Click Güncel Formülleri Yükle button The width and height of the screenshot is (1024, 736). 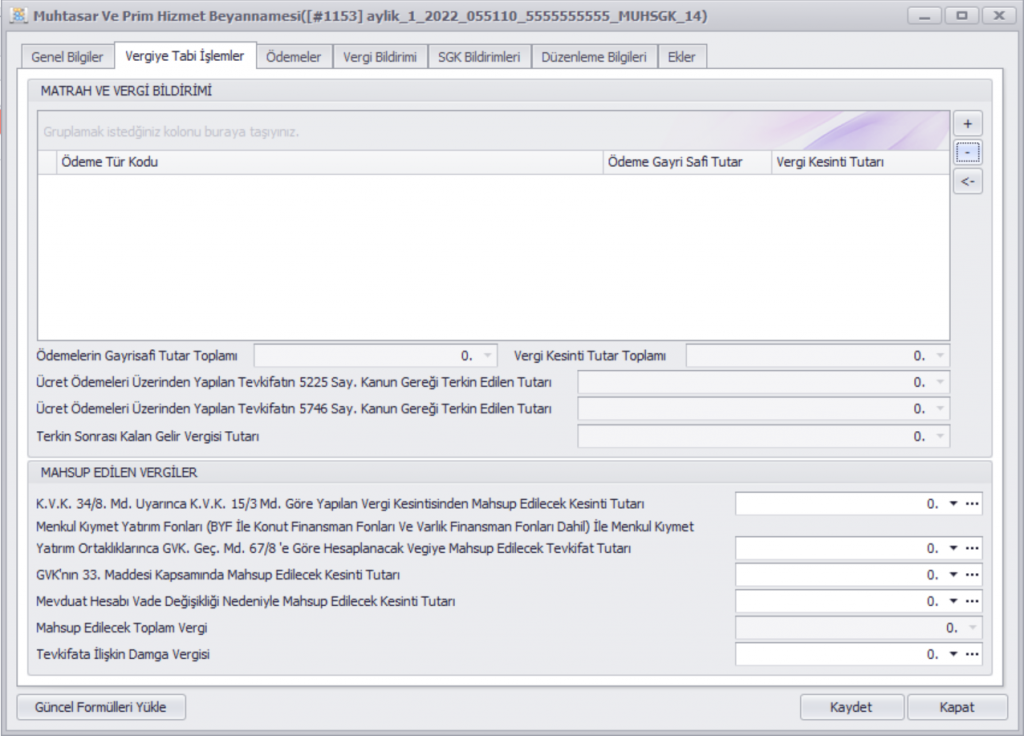[101, 707]
